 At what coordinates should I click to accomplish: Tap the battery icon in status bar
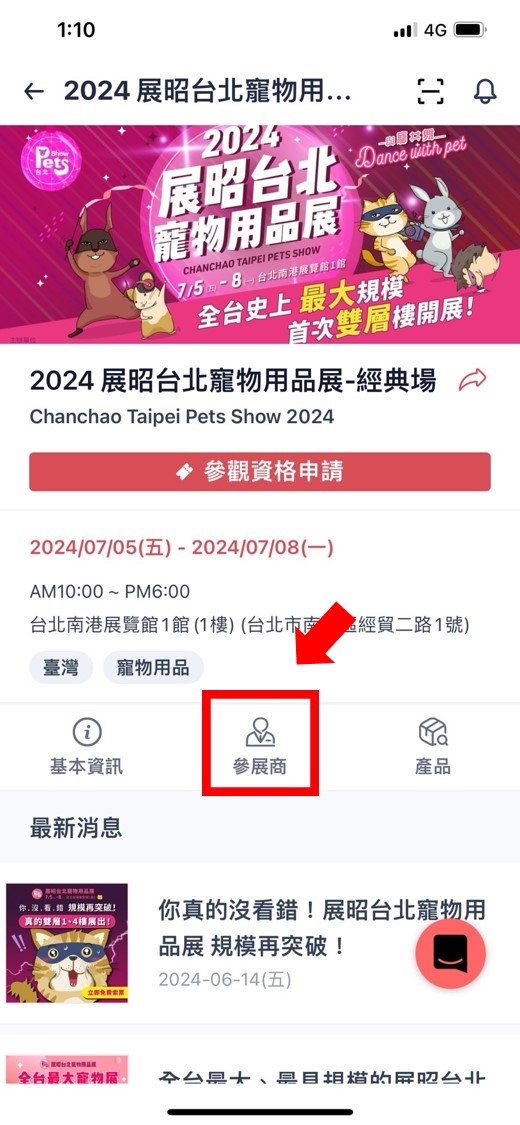coord(471,30)
